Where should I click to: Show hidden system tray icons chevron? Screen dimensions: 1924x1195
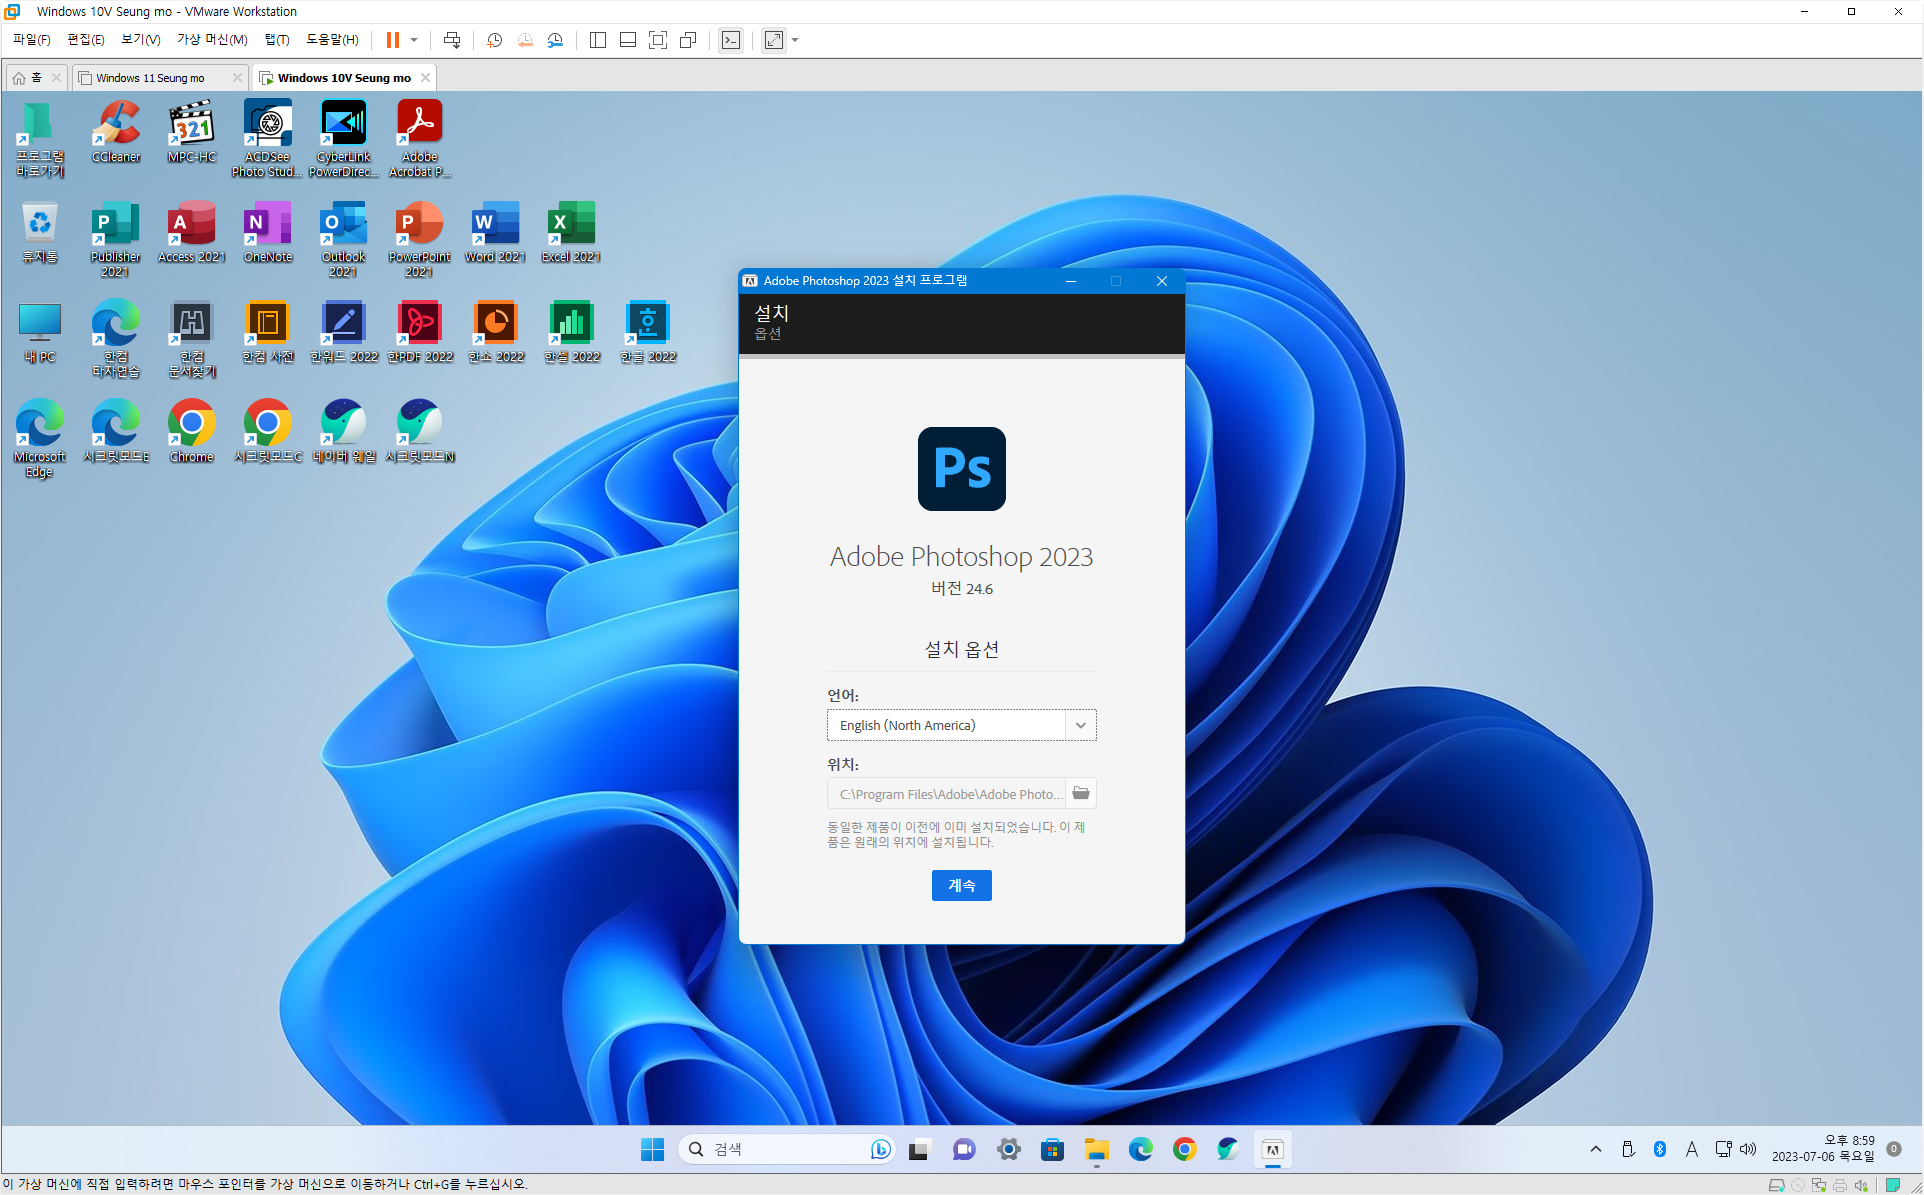1595,1149
